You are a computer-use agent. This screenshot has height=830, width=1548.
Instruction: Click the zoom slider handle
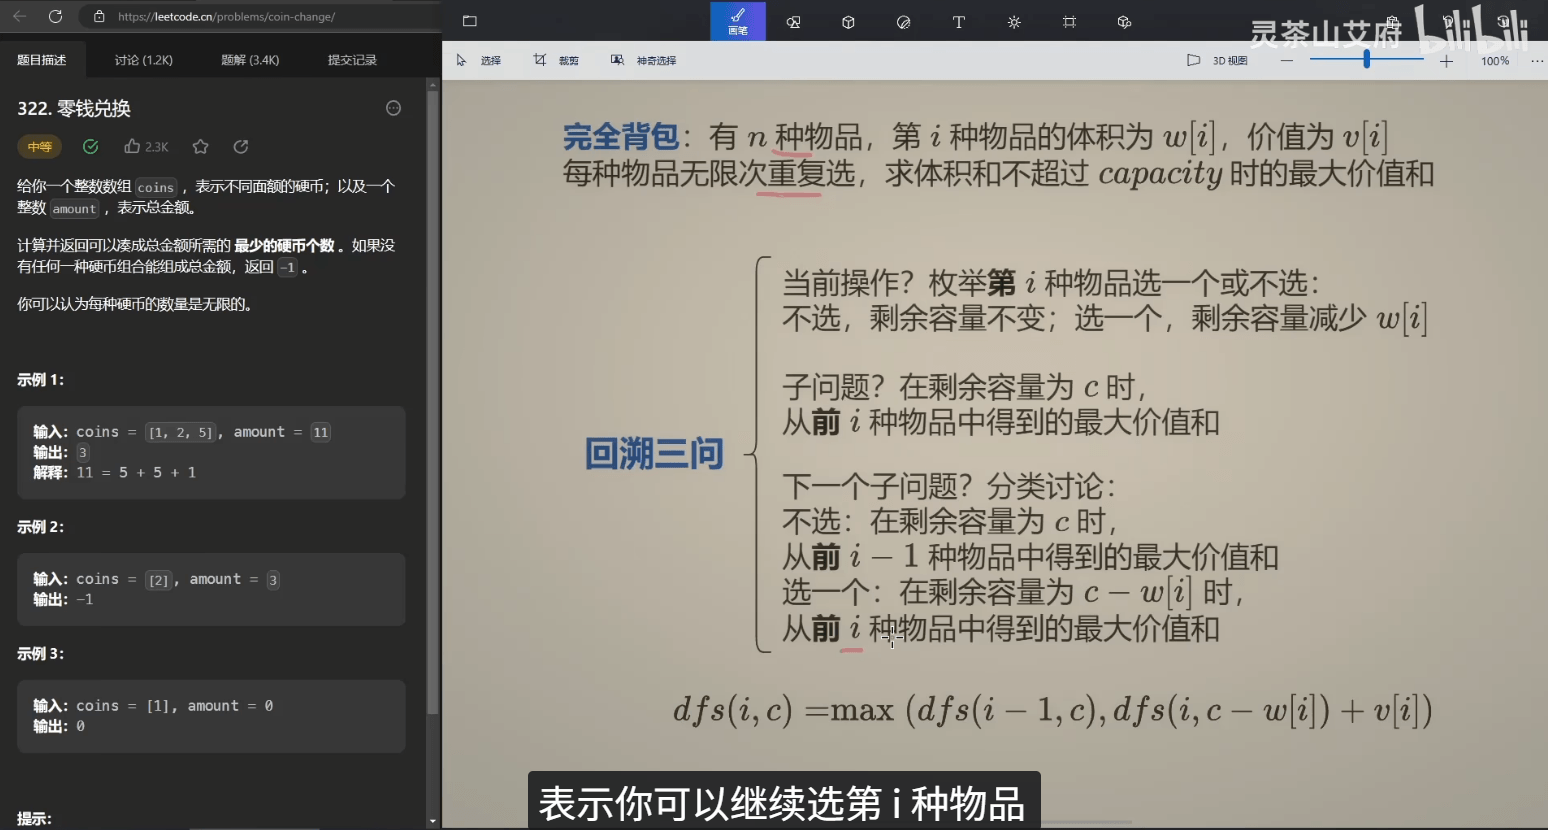tap(1366, 60)
